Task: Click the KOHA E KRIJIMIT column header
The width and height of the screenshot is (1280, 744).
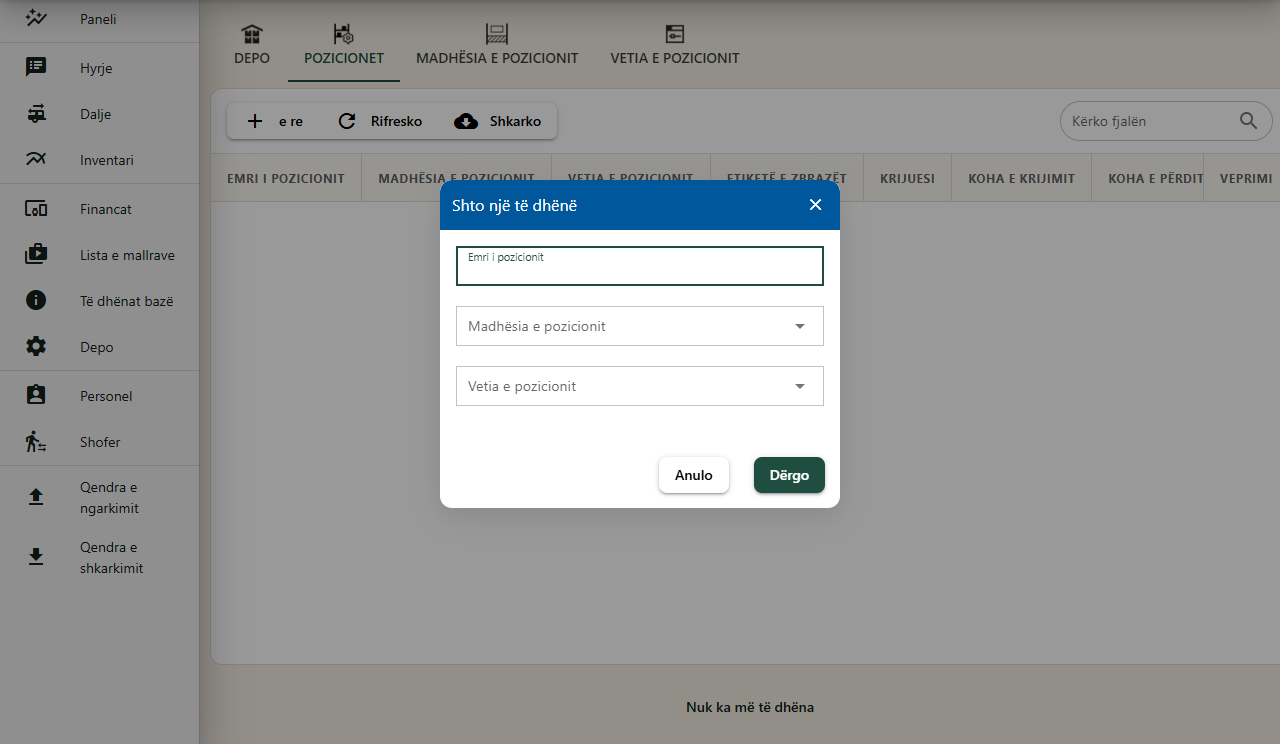Action: click(1021, 178)
